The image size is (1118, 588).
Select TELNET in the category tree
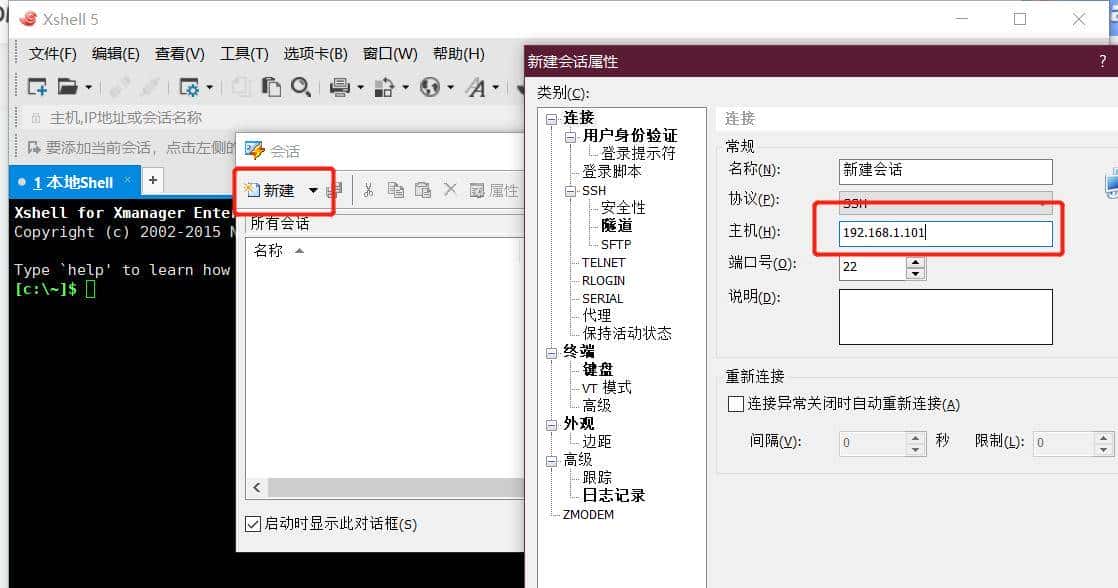point(603,262)
